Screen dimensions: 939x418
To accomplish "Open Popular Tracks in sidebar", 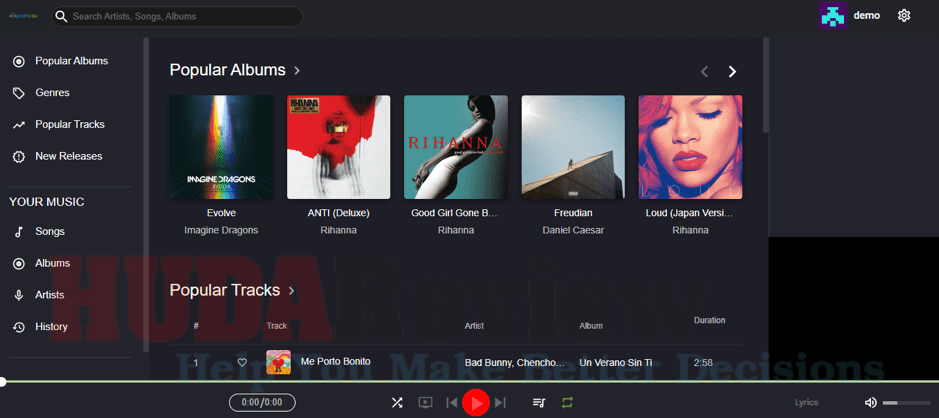I will click(69, 125).
